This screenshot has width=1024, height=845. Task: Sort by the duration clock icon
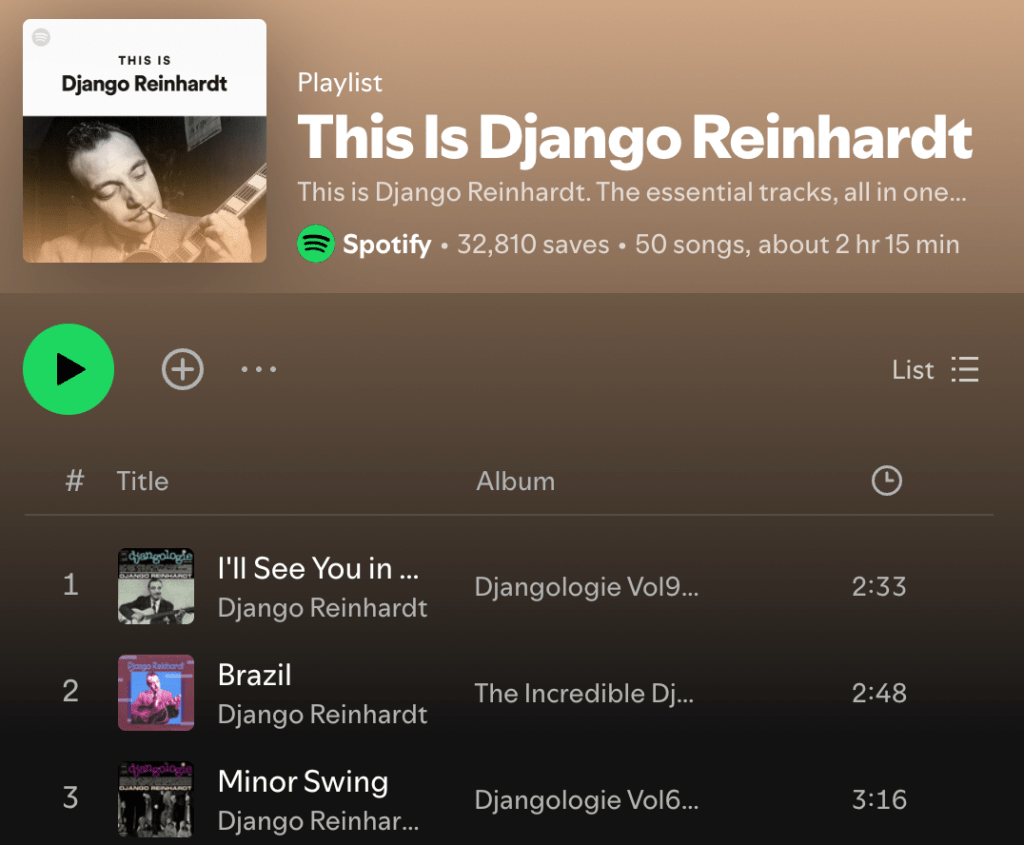click(x=886, y=481)
